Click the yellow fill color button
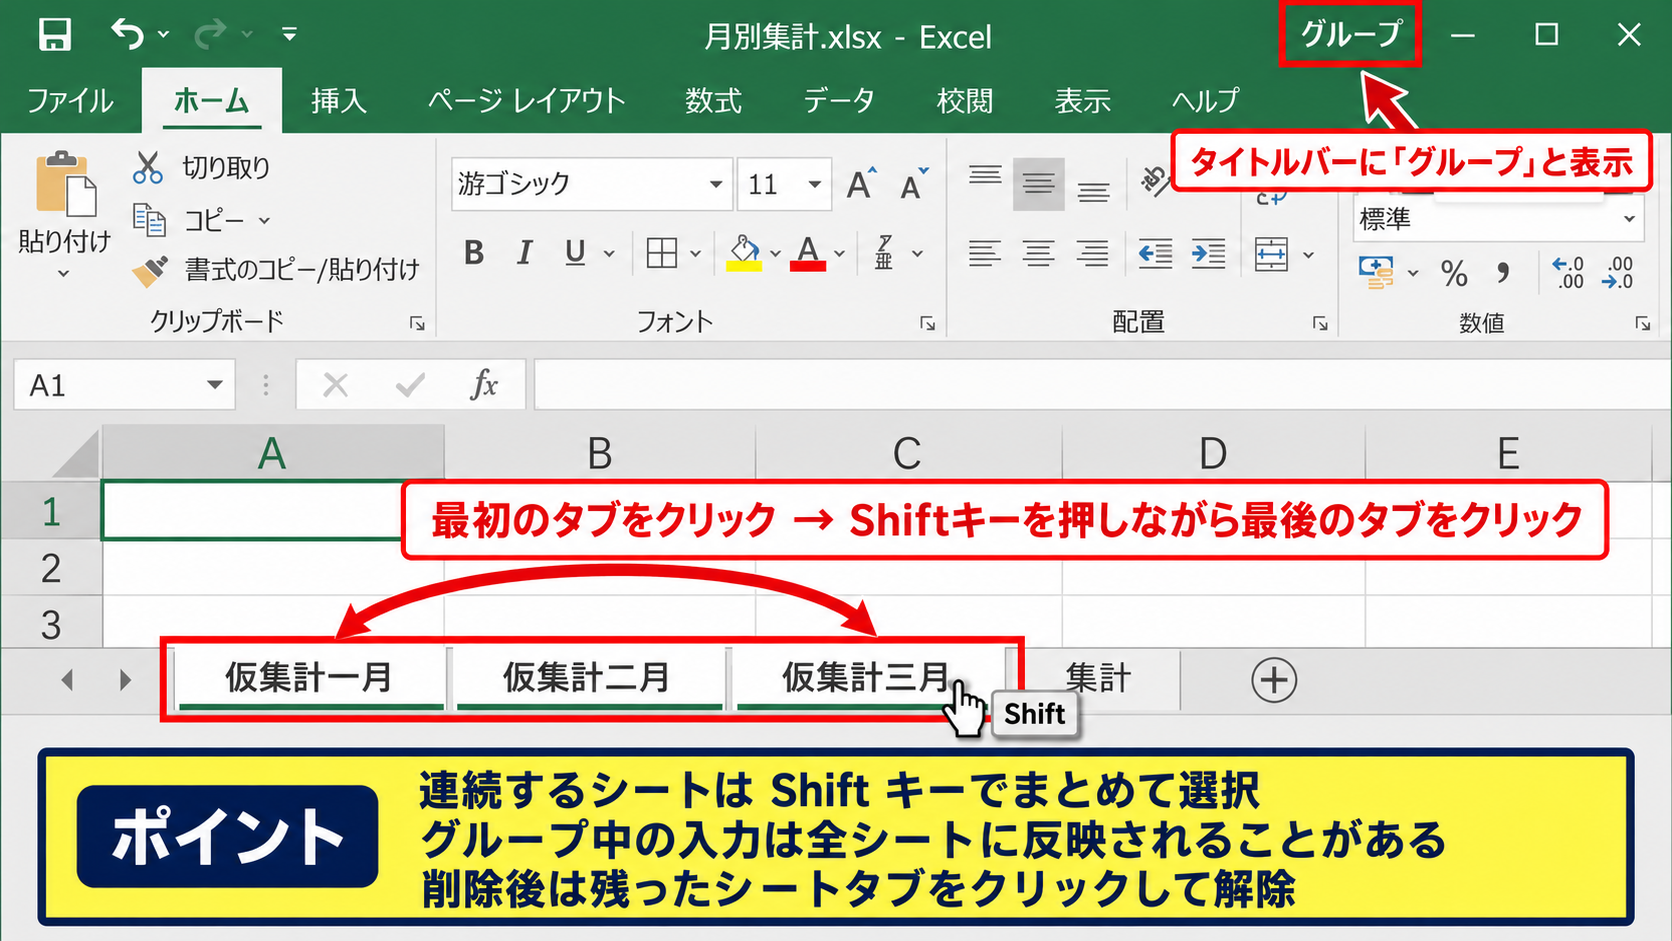Screen dimensions: 1672x941 pyautogui.click(x=744, y=253)
